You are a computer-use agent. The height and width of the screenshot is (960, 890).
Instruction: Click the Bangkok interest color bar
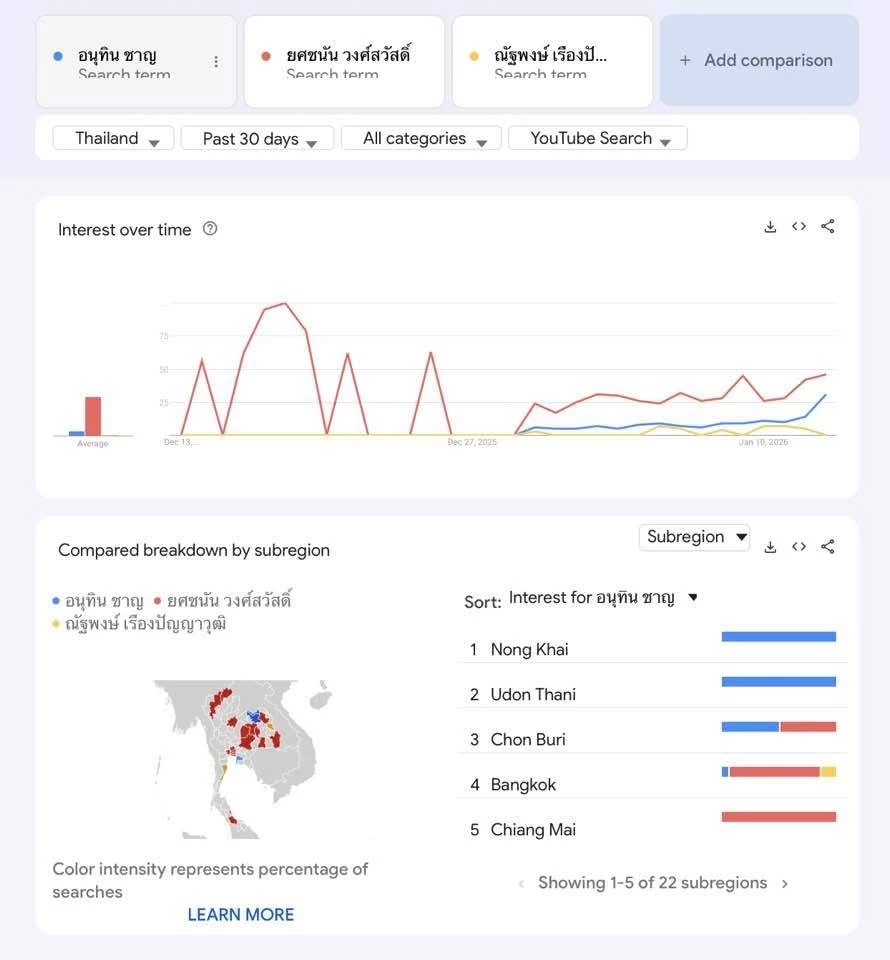[x=778, y=772]
